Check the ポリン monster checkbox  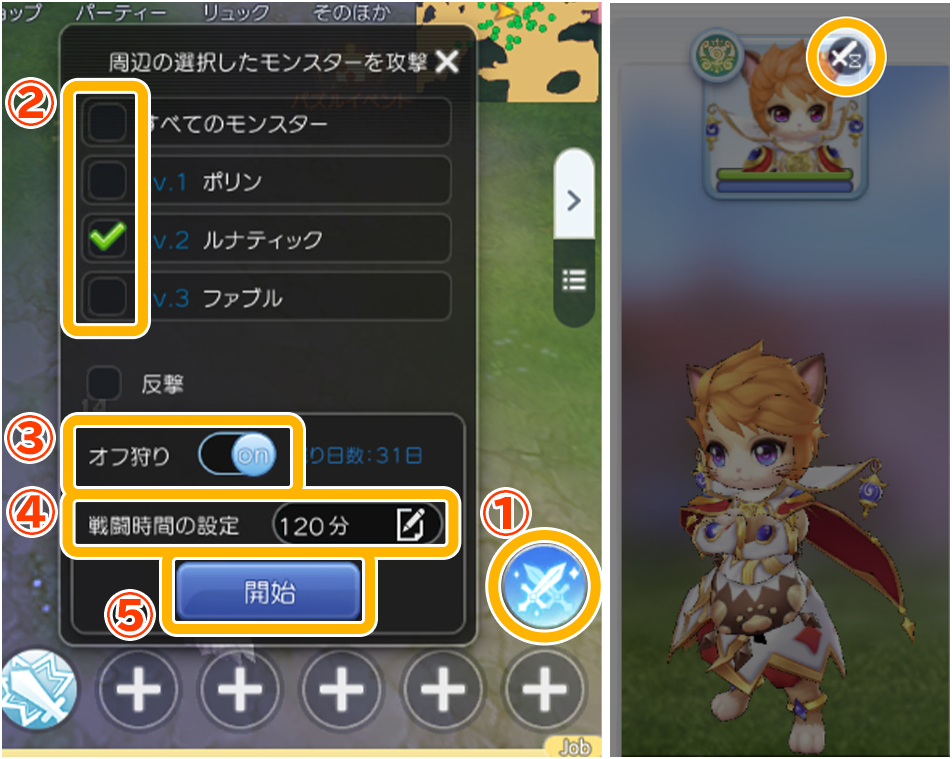pyautogui.click(x=107, y=181)
